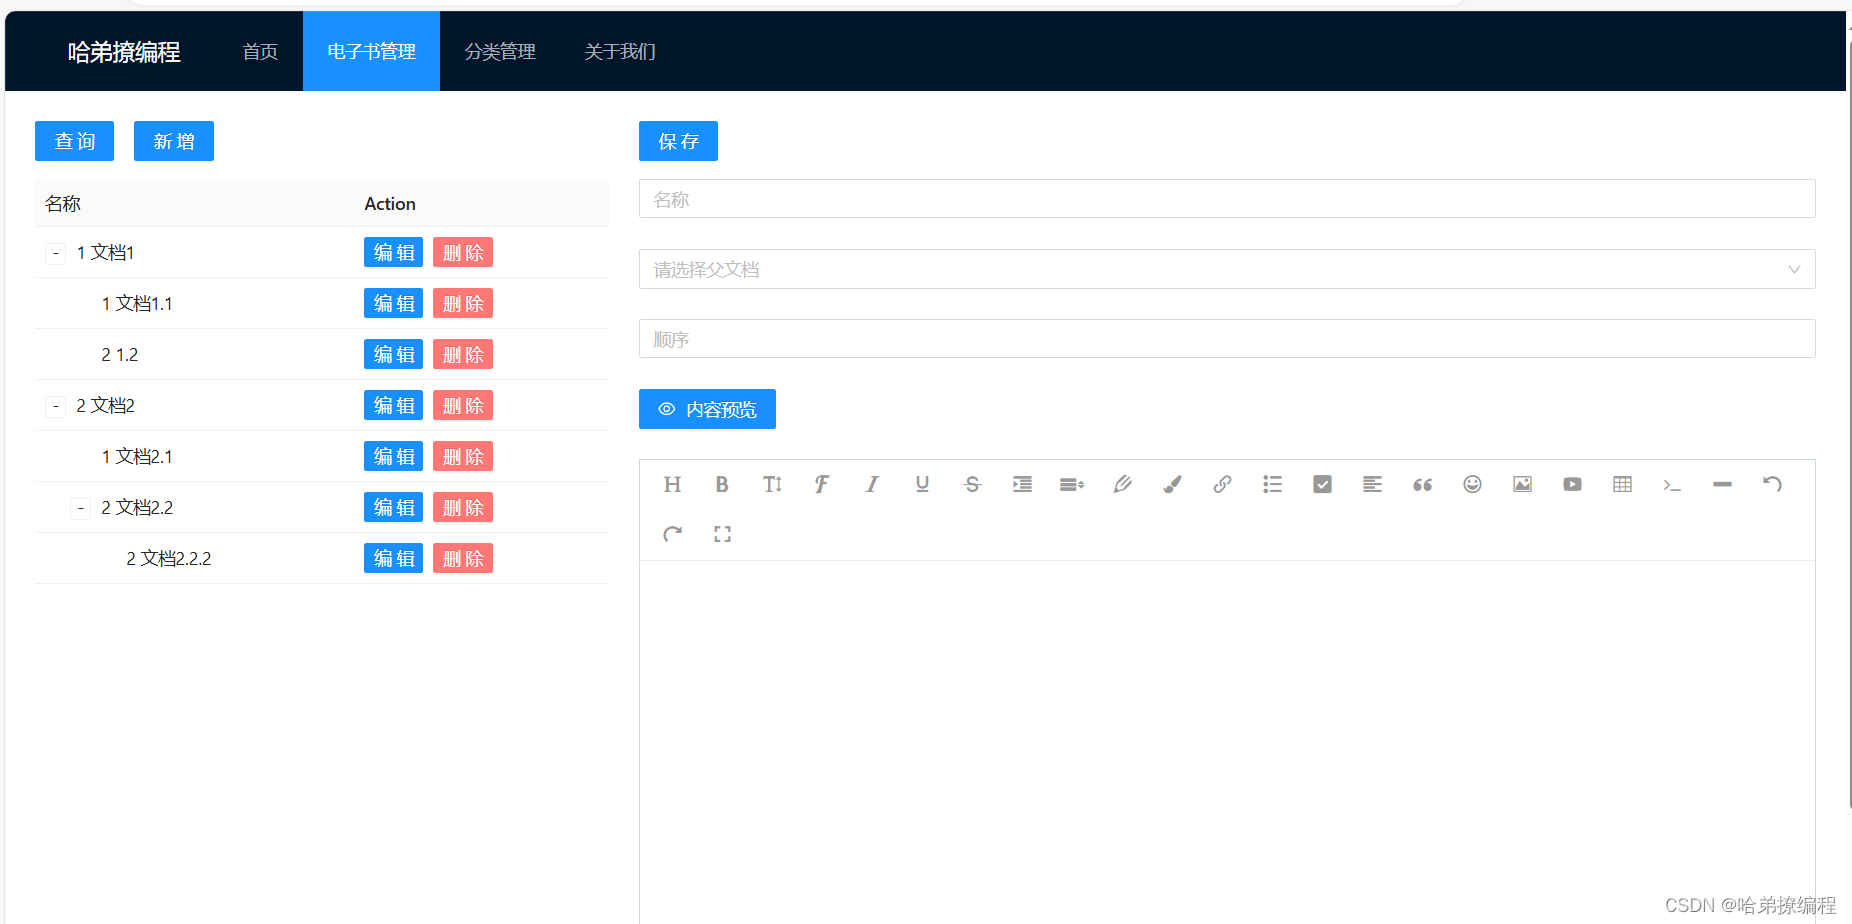Delete the 文档1.1 row
Image resolution: width=1852 pixels, height=924 pixels.
pos(463,303)
